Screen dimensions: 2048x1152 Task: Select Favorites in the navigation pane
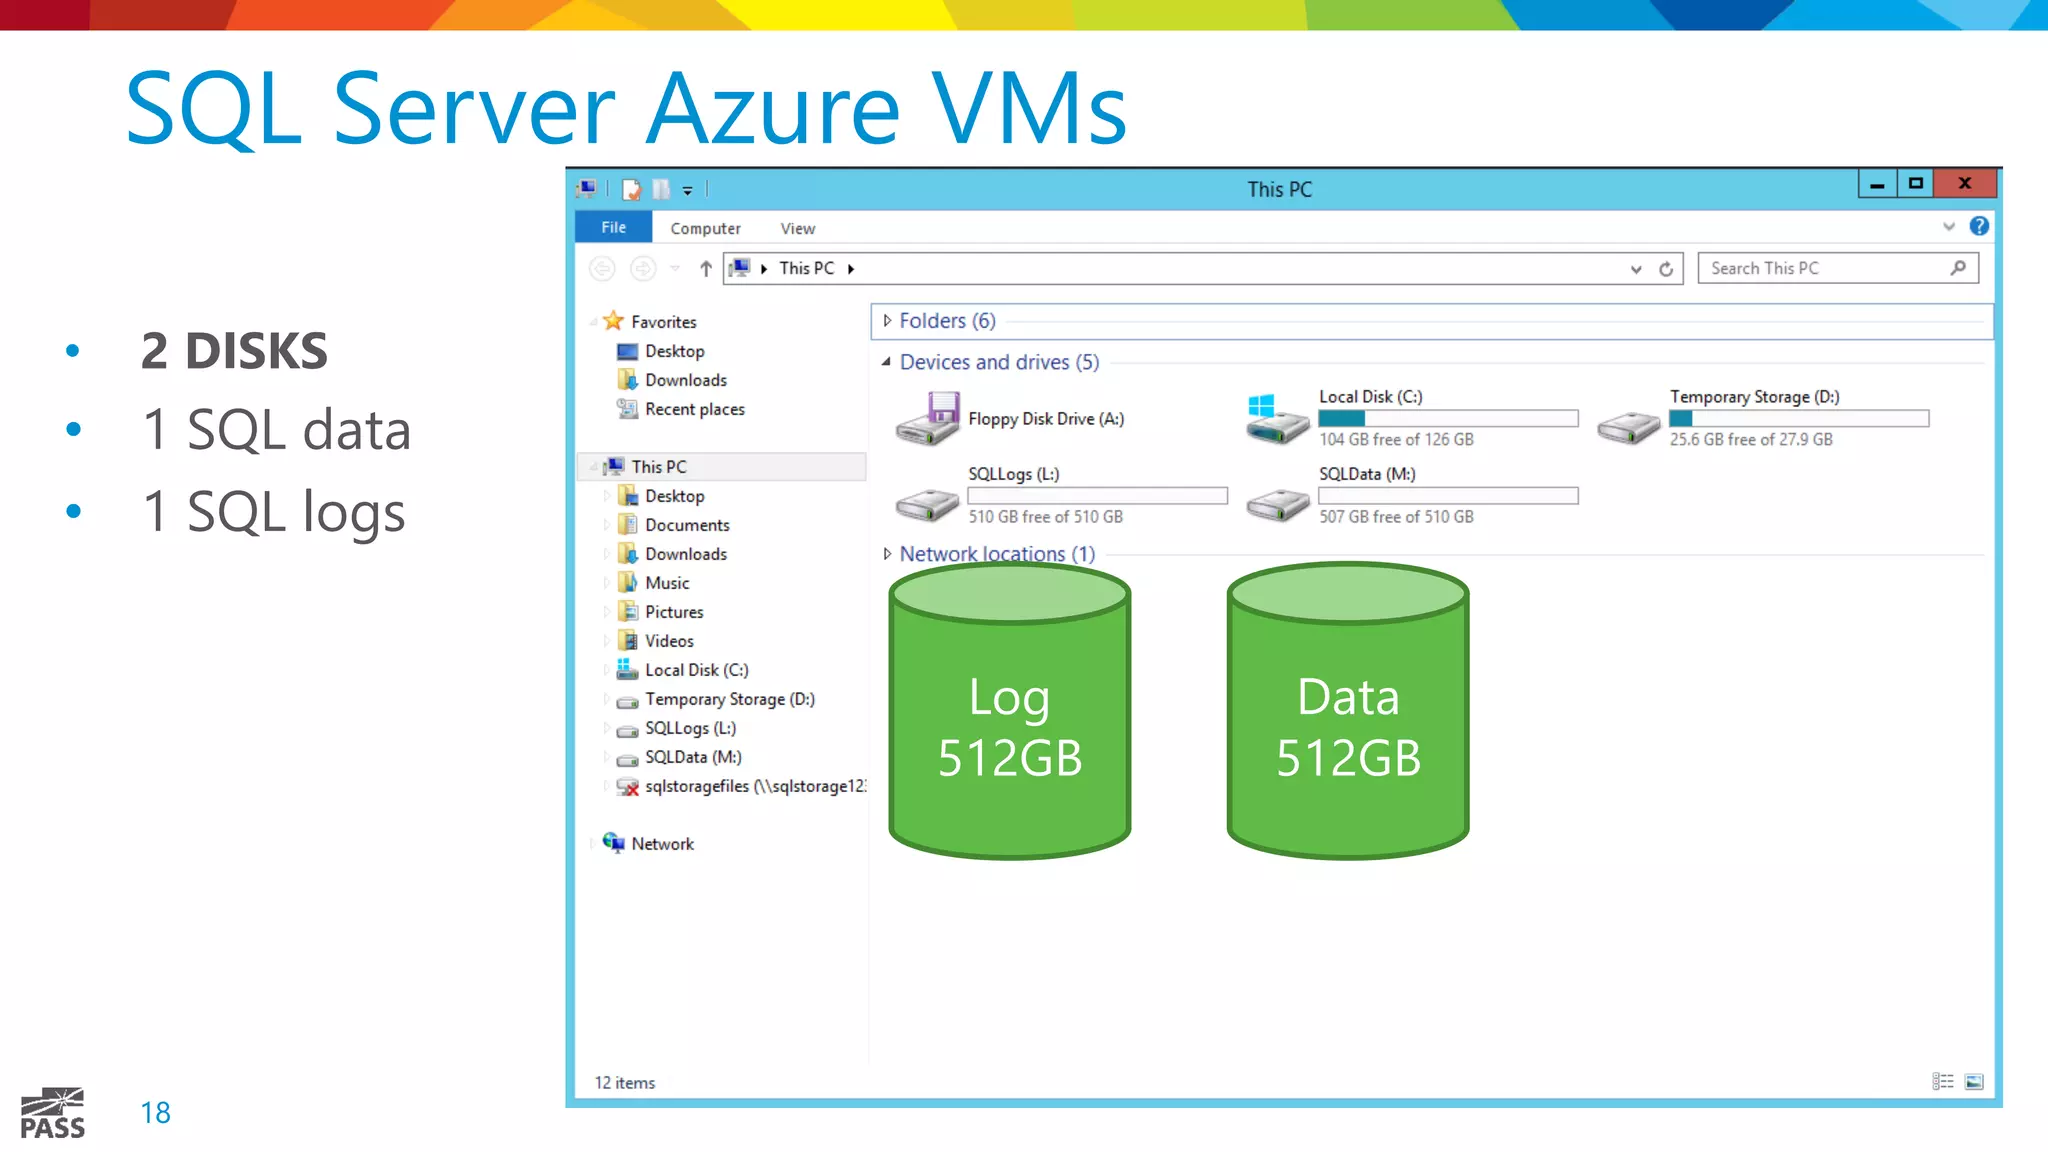click(x=663, y=322)
